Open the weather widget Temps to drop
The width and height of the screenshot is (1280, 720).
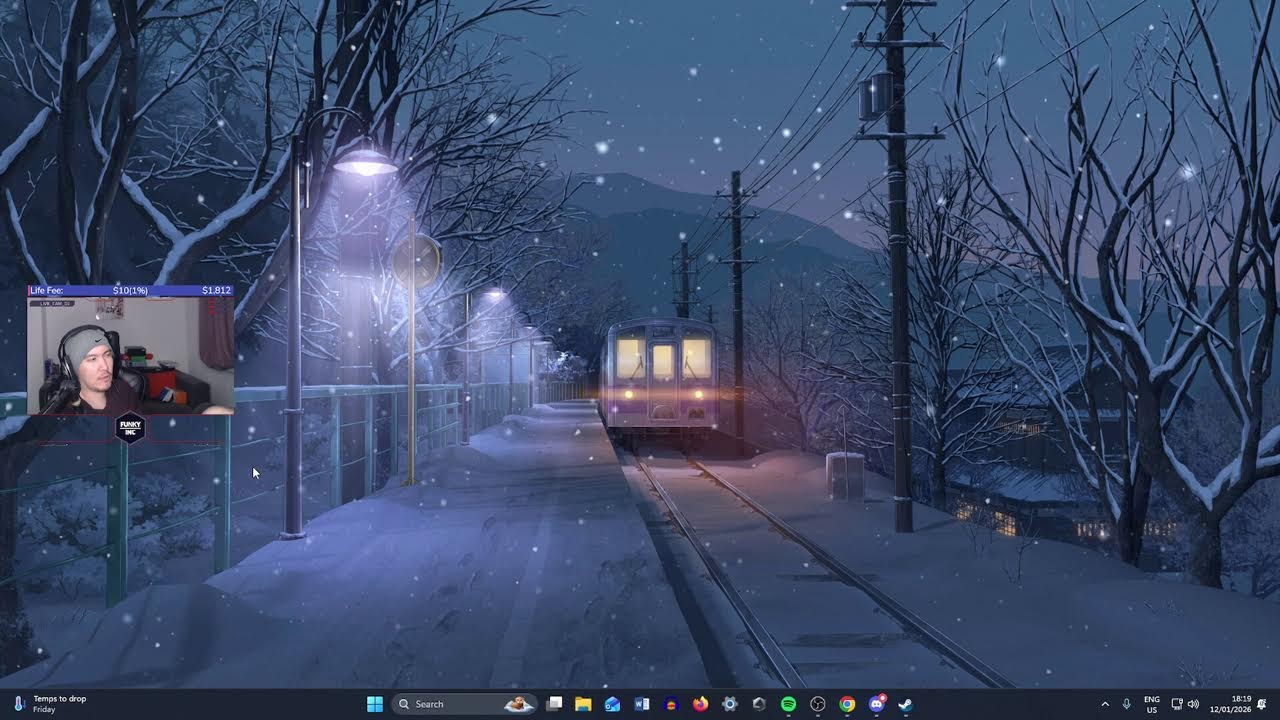[50, 704]
